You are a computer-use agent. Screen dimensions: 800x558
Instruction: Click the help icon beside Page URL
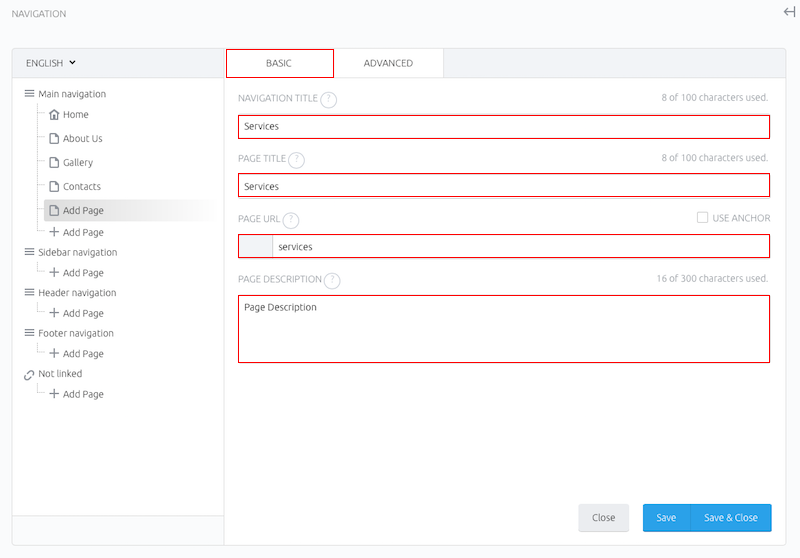291,220
